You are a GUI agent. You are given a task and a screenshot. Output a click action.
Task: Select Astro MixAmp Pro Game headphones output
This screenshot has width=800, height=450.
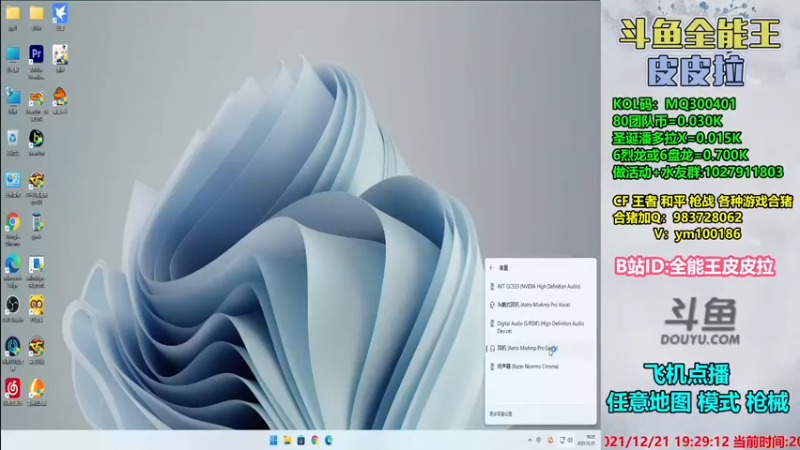pyautogui.click(x=540, y=348)
